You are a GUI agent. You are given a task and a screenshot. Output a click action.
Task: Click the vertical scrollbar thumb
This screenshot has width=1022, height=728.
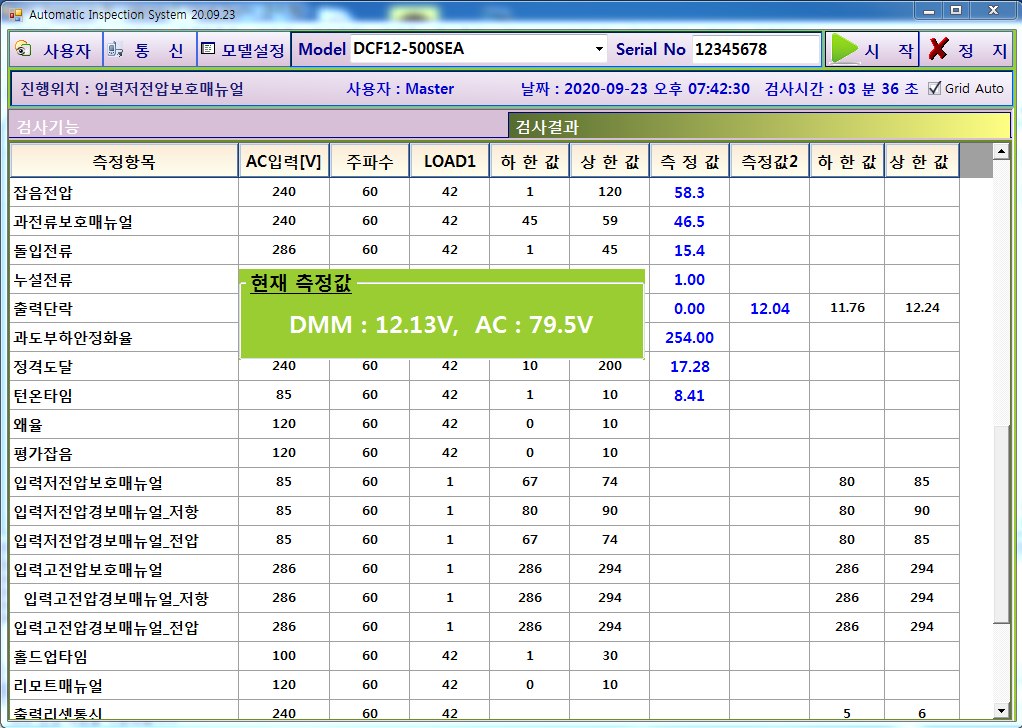[x=1001, y=525]
